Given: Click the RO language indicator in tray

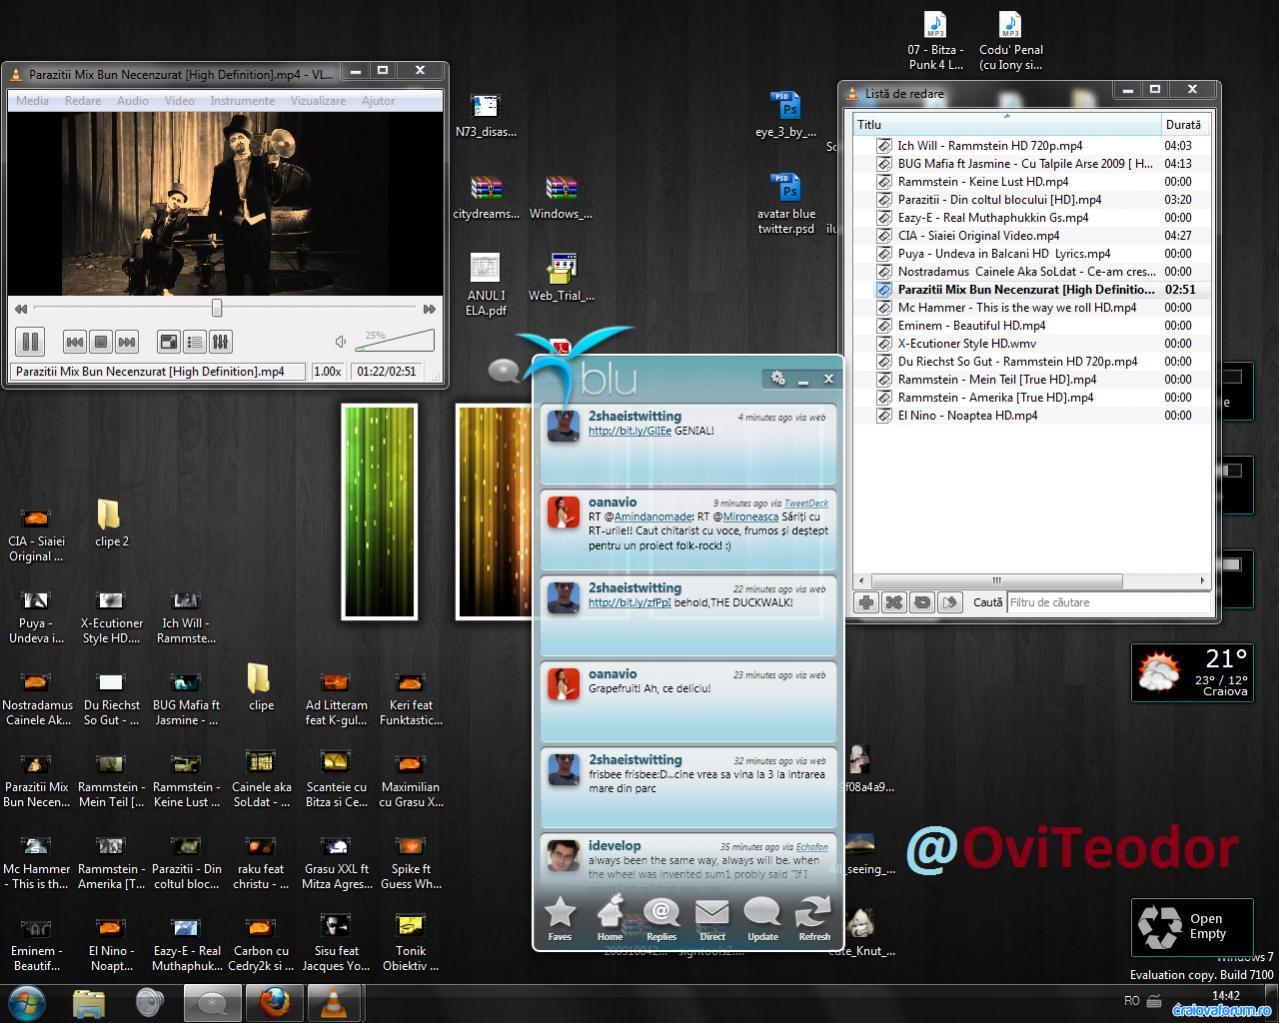Looking at the screenshot, I should tap(1132, 1000).
